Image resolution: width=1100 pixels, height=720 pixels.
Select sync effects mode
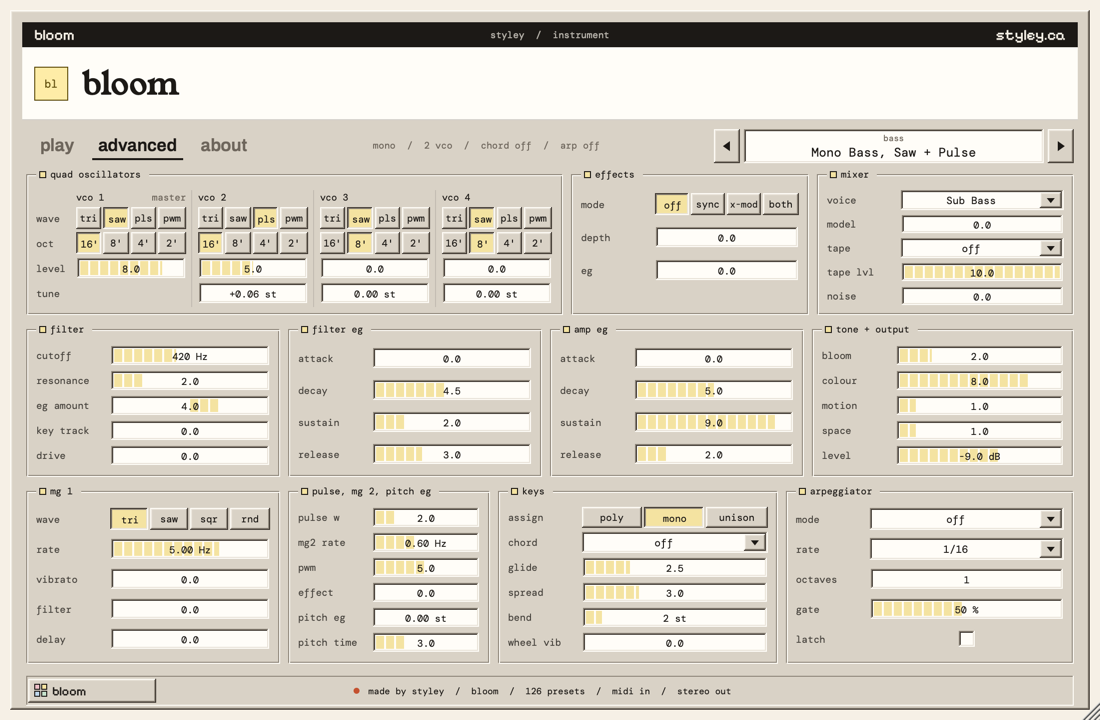707,204
